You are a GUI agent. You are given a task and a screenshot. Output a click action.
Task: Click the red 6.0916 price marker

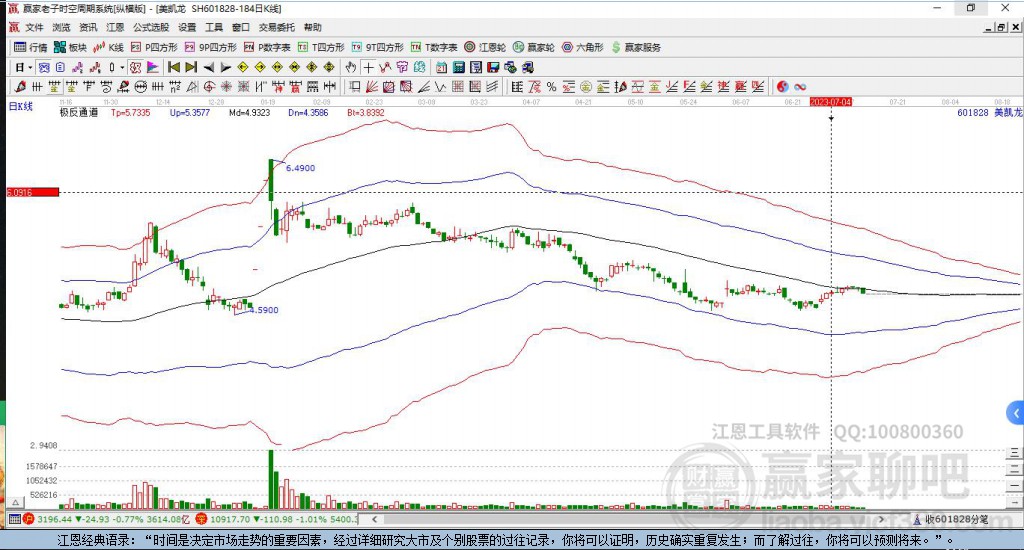pyautogui.click(x=33, y=192)
